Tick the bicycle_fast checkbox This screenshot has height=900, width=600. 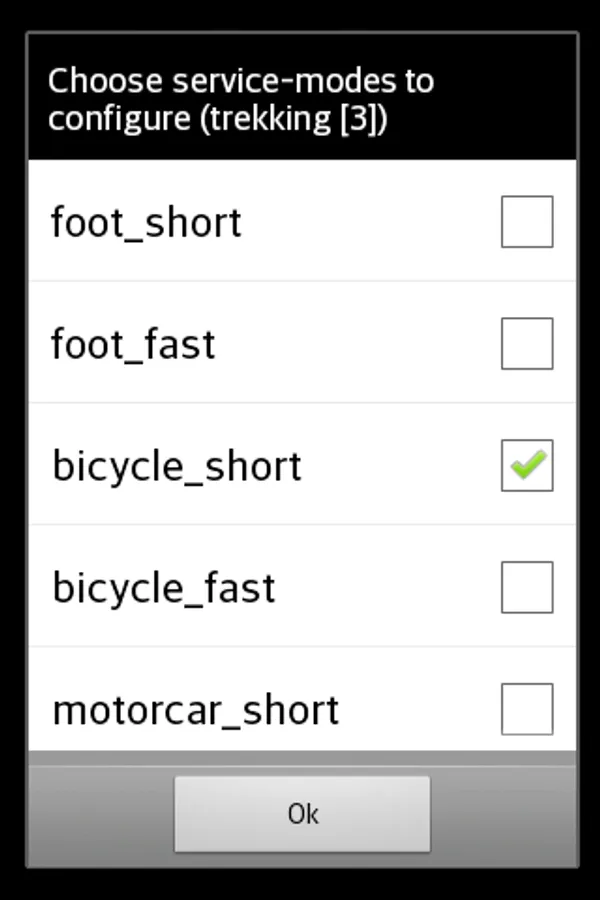[526, 587]
